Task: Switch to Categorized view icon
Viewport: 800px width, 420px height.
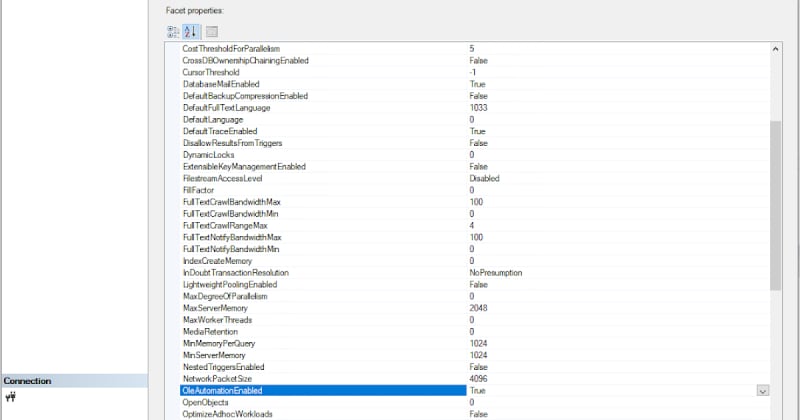Action: [x=173, y=32]
